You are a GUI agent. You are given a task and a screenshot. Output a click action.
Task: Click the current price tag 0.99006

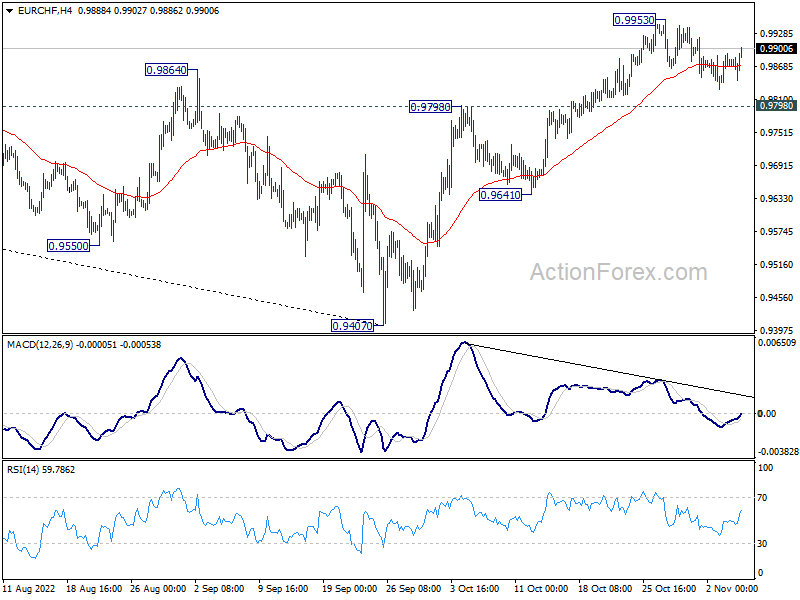[x=777, y=48]
